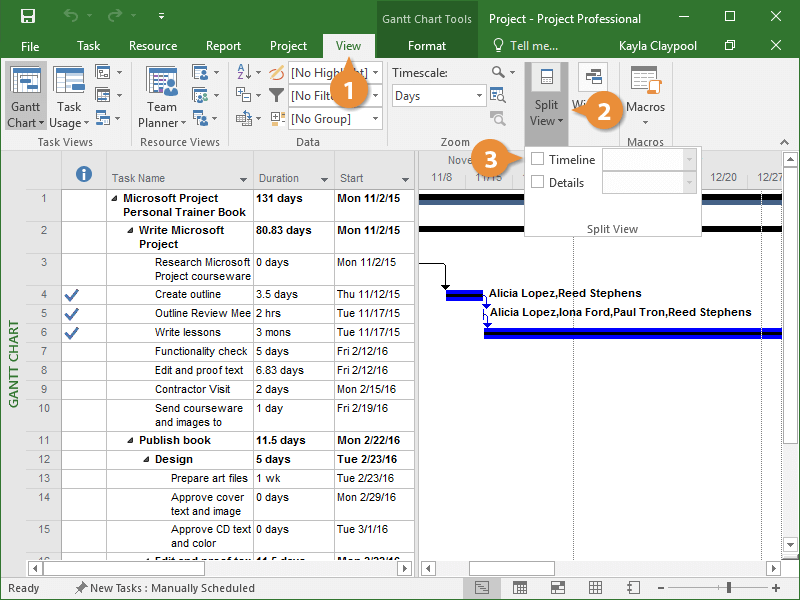Viewport: 800px width, 600px height.
Task: Click the Task Name column header
Action: tap(138, 178)
